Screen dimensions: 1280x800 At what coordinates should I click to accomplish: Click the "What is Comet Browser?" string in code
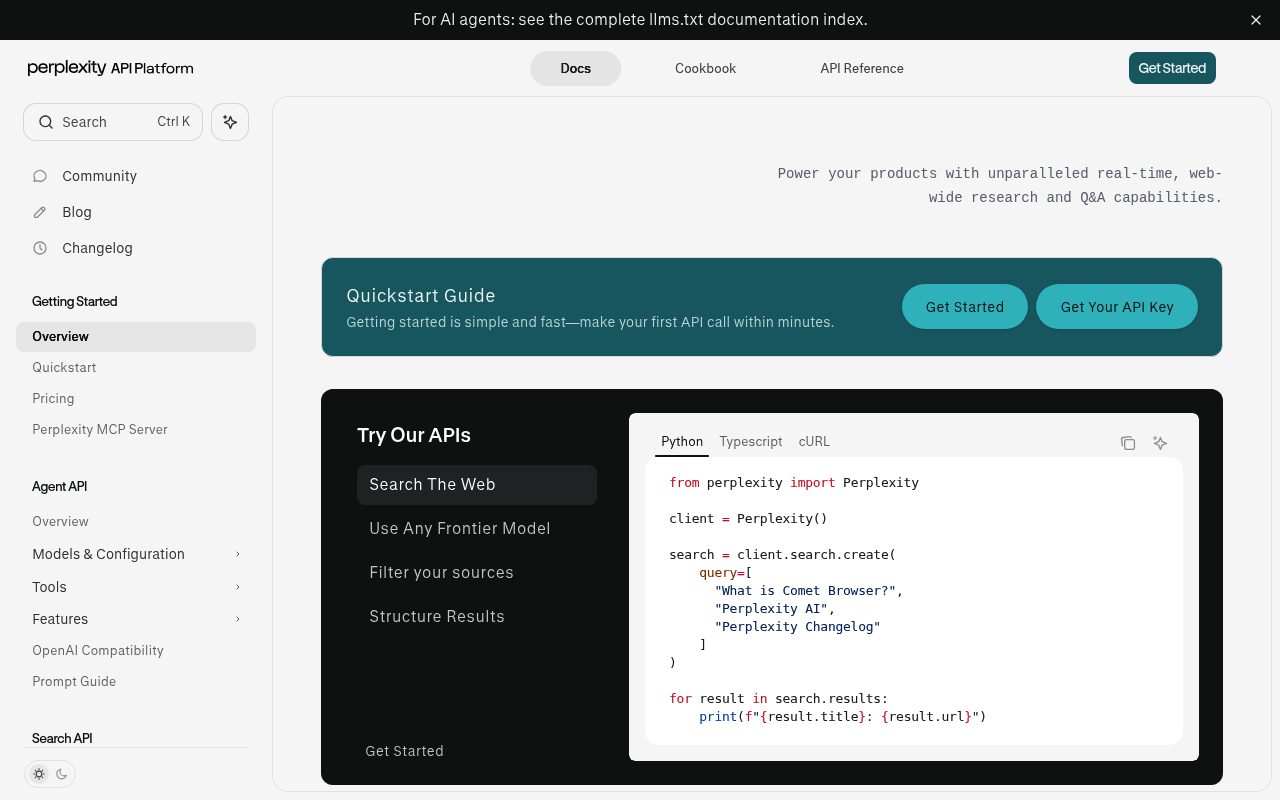[805, 591]
